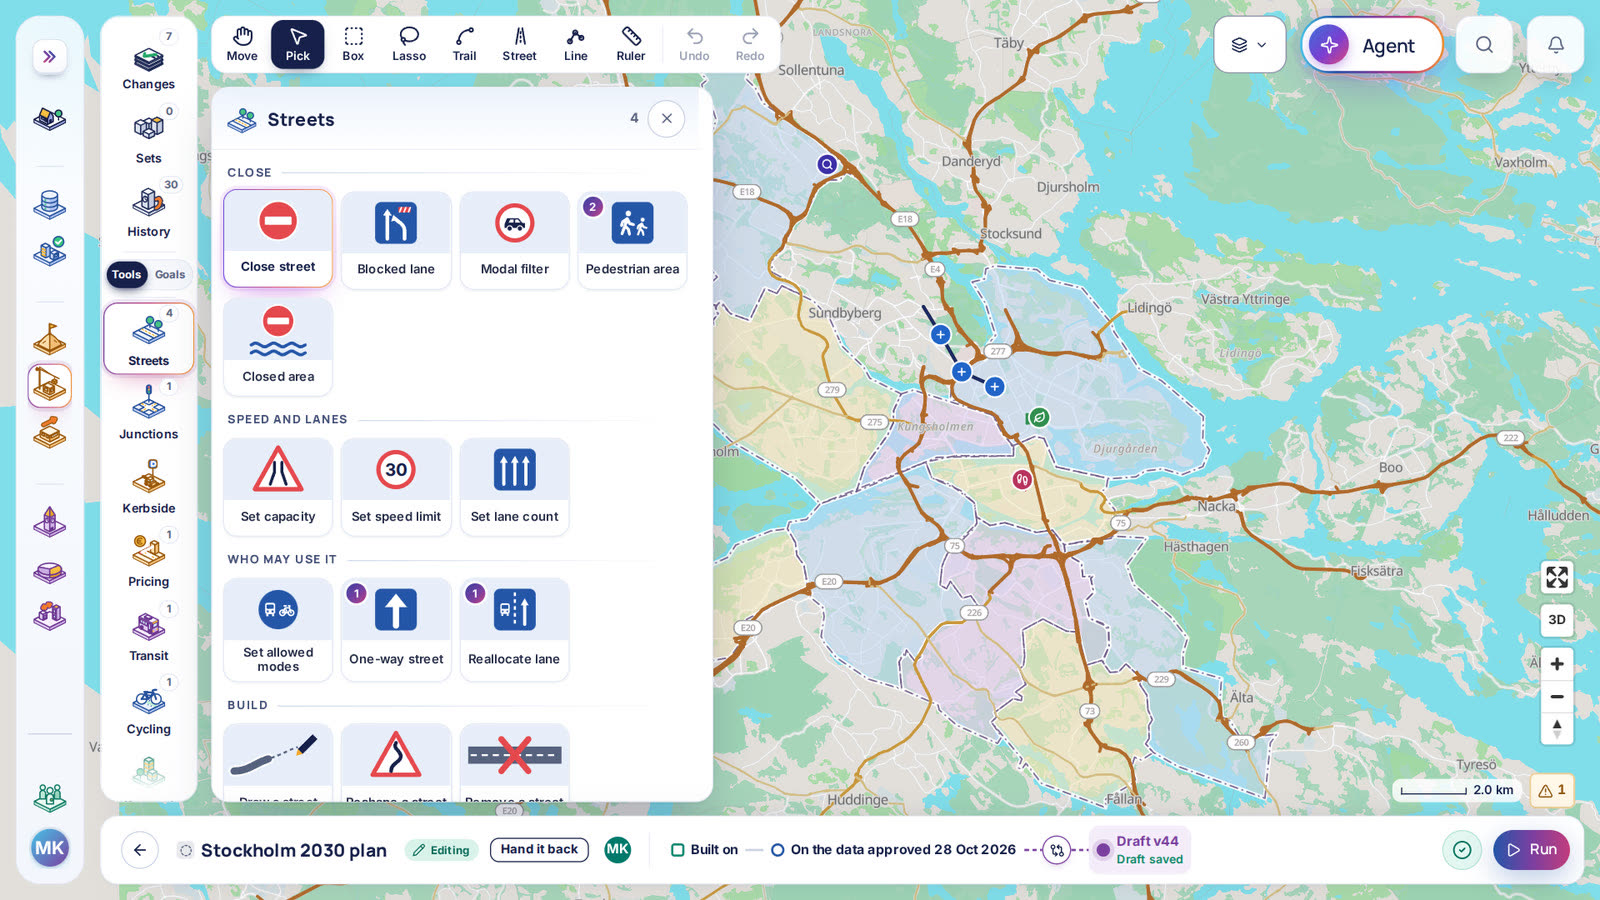
Task: Click the Agent button
Action: [x=1372, y=45]
